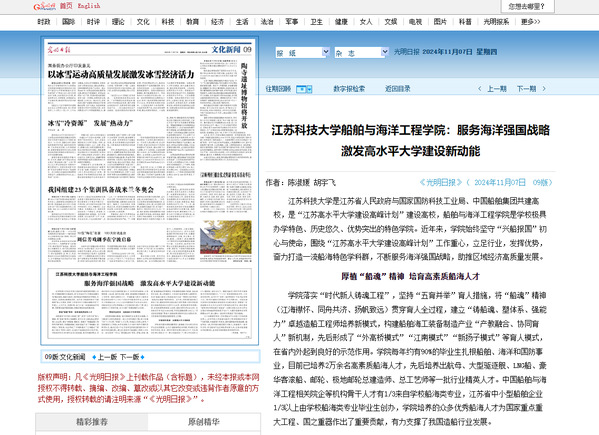599x435 pixels.
Task: Click the diamond icon before 上一版
Action: [94, 357]
